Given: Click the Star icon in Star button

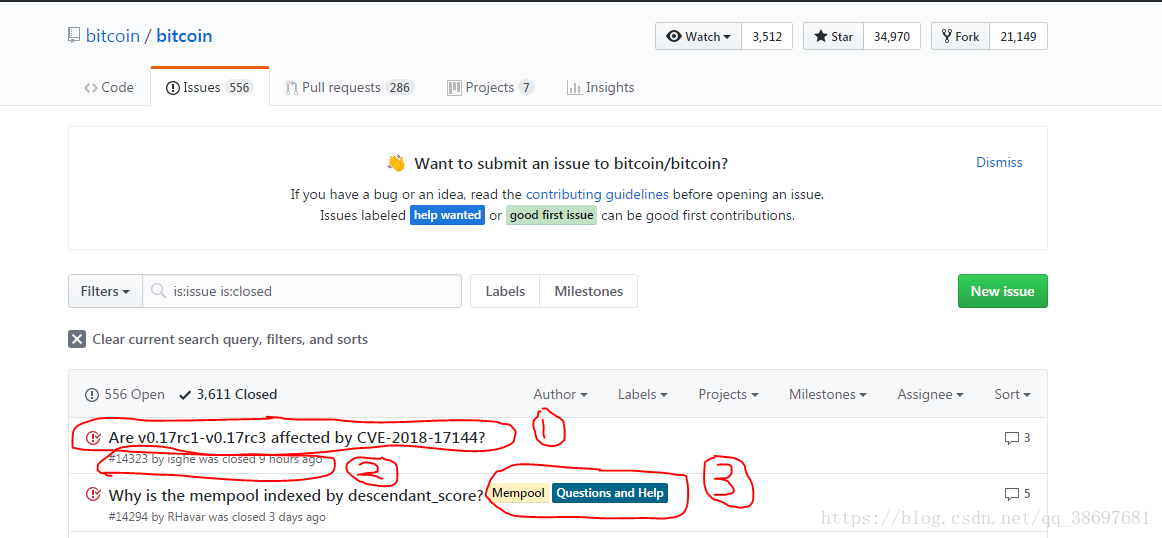Looking at the screenshot, I should (x=820, y=36).
